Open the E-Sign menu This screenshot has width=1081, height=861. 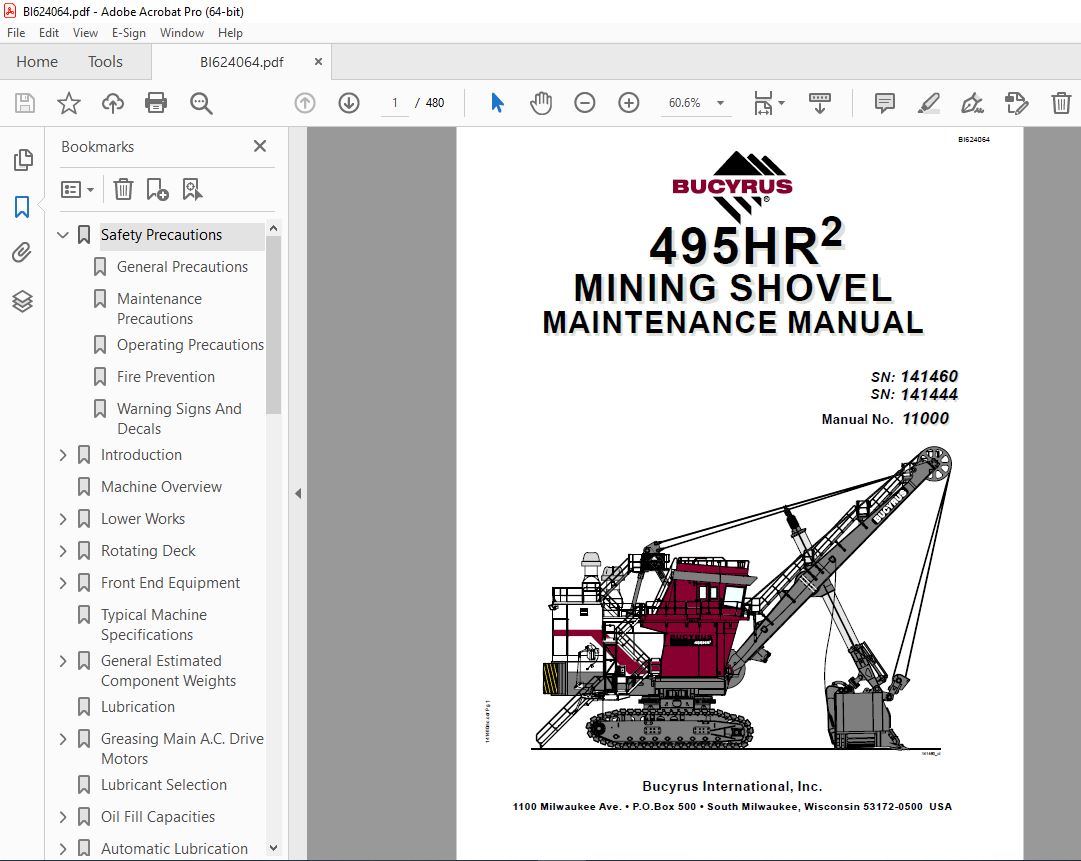tap(129, 33)
